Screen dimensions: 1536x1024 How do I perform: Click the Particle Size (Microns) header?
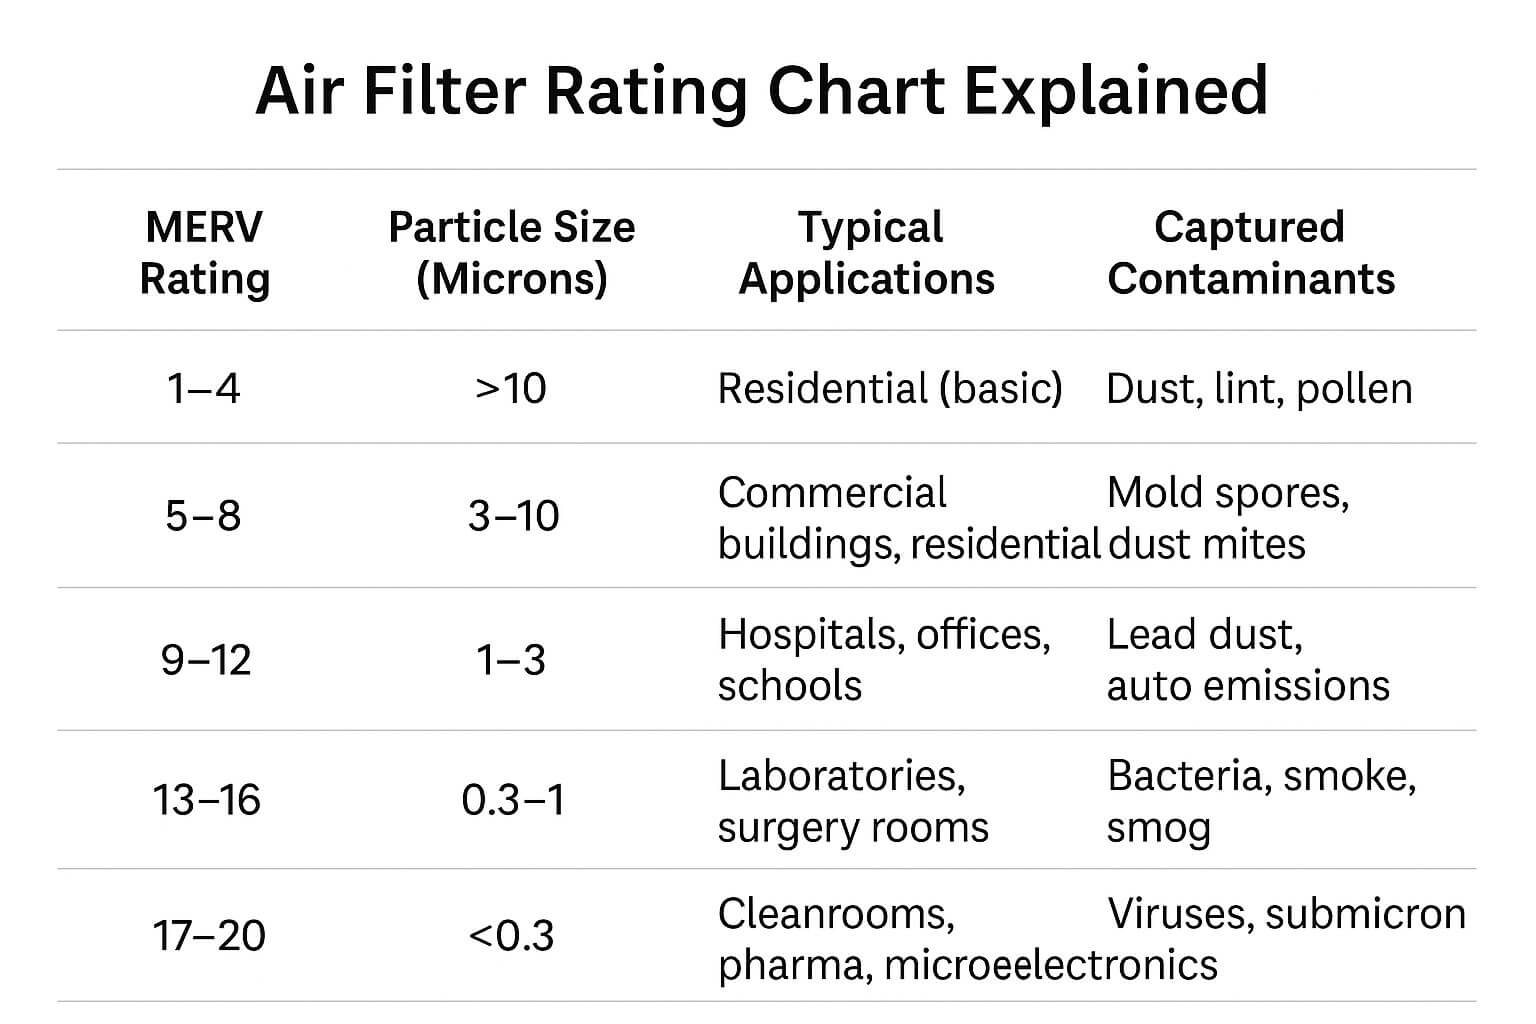[511, 253]
